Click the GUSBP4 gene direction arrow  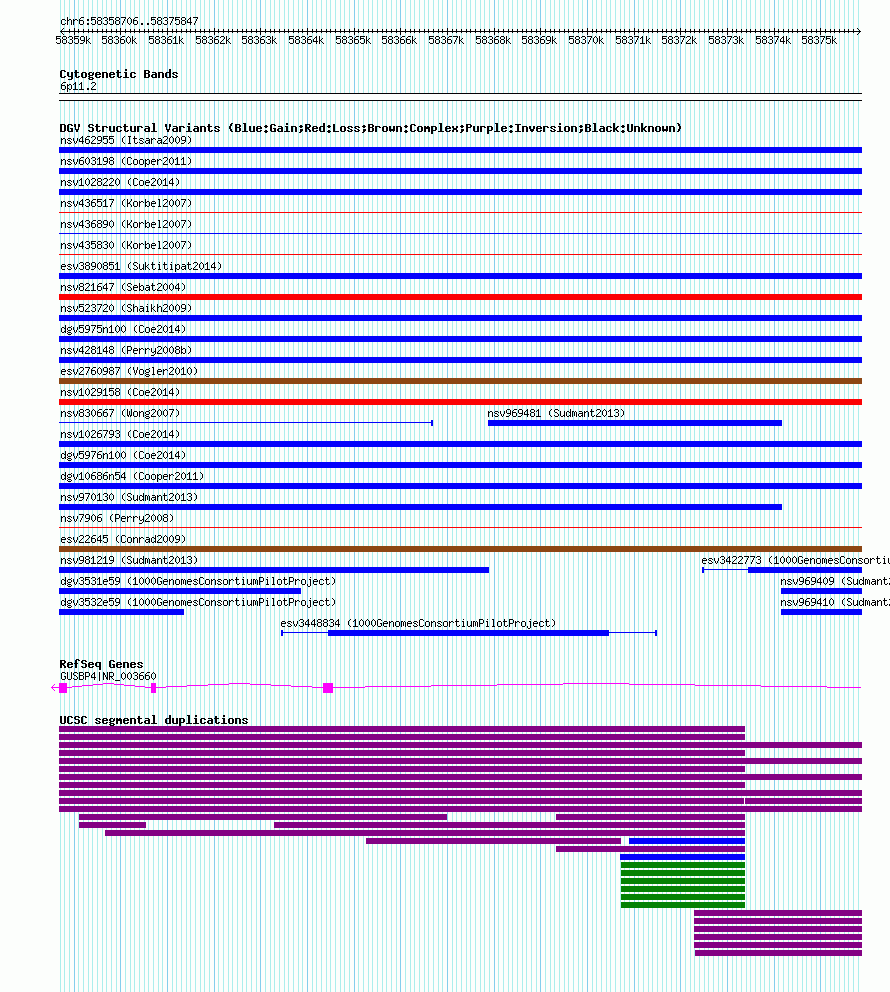coord(54,688)
